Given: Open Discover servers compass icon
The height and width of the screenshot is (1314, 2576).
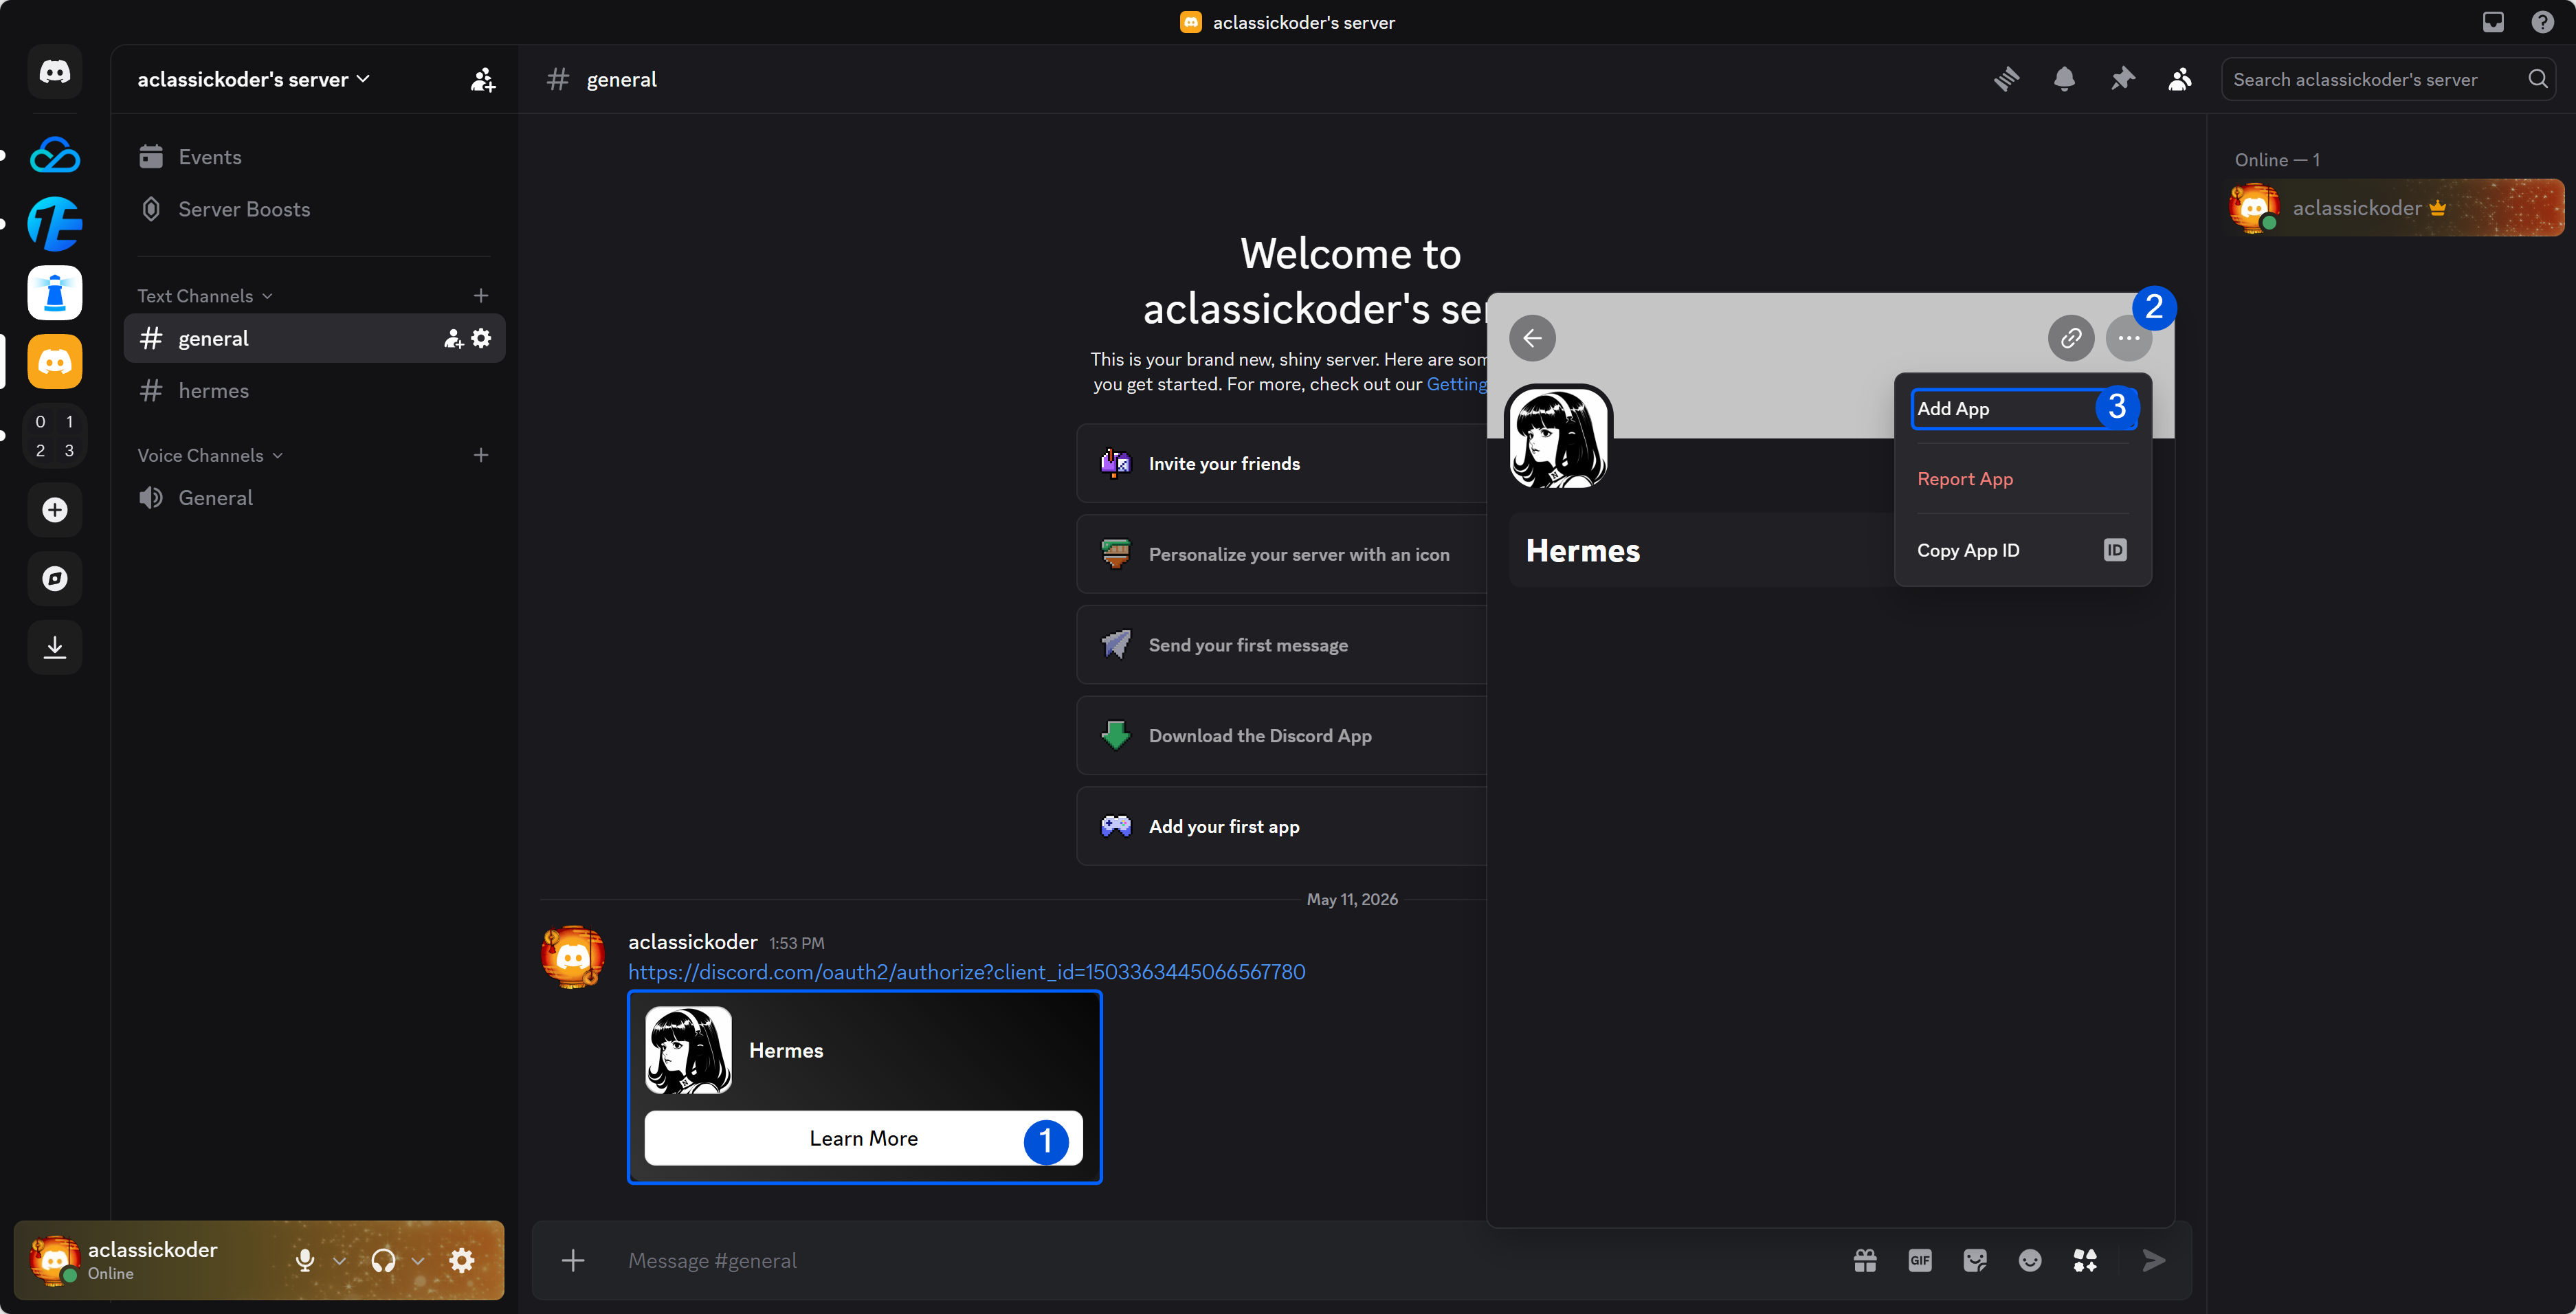Looking at the screenshot, I should click(55, 578).
